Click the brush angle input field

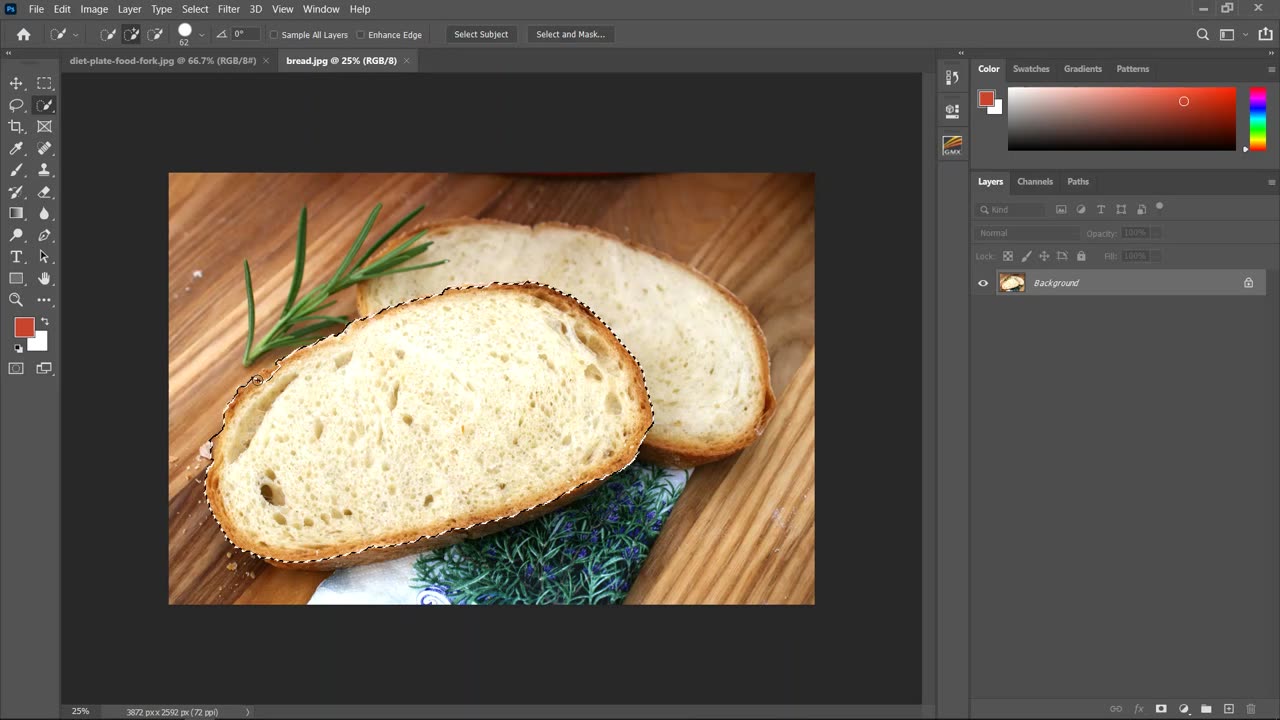(x=245, y=34)
